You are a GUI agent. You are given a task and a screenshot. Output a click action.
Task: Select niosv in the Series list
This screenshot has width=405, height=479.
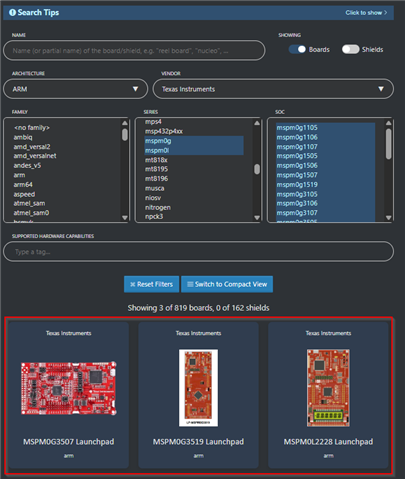[x=153, y=198]
